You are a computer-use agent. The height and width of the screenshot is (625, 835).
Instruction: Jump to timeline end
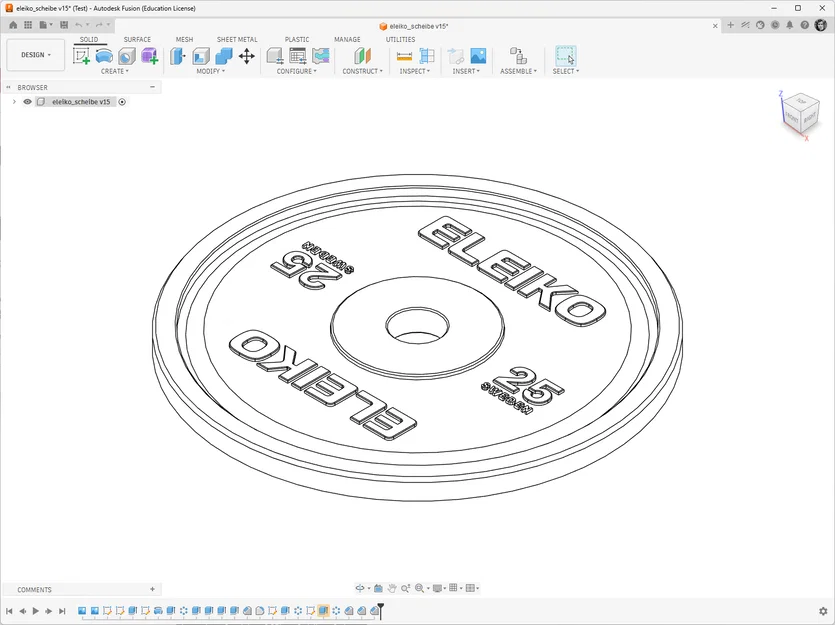[62, 611]
